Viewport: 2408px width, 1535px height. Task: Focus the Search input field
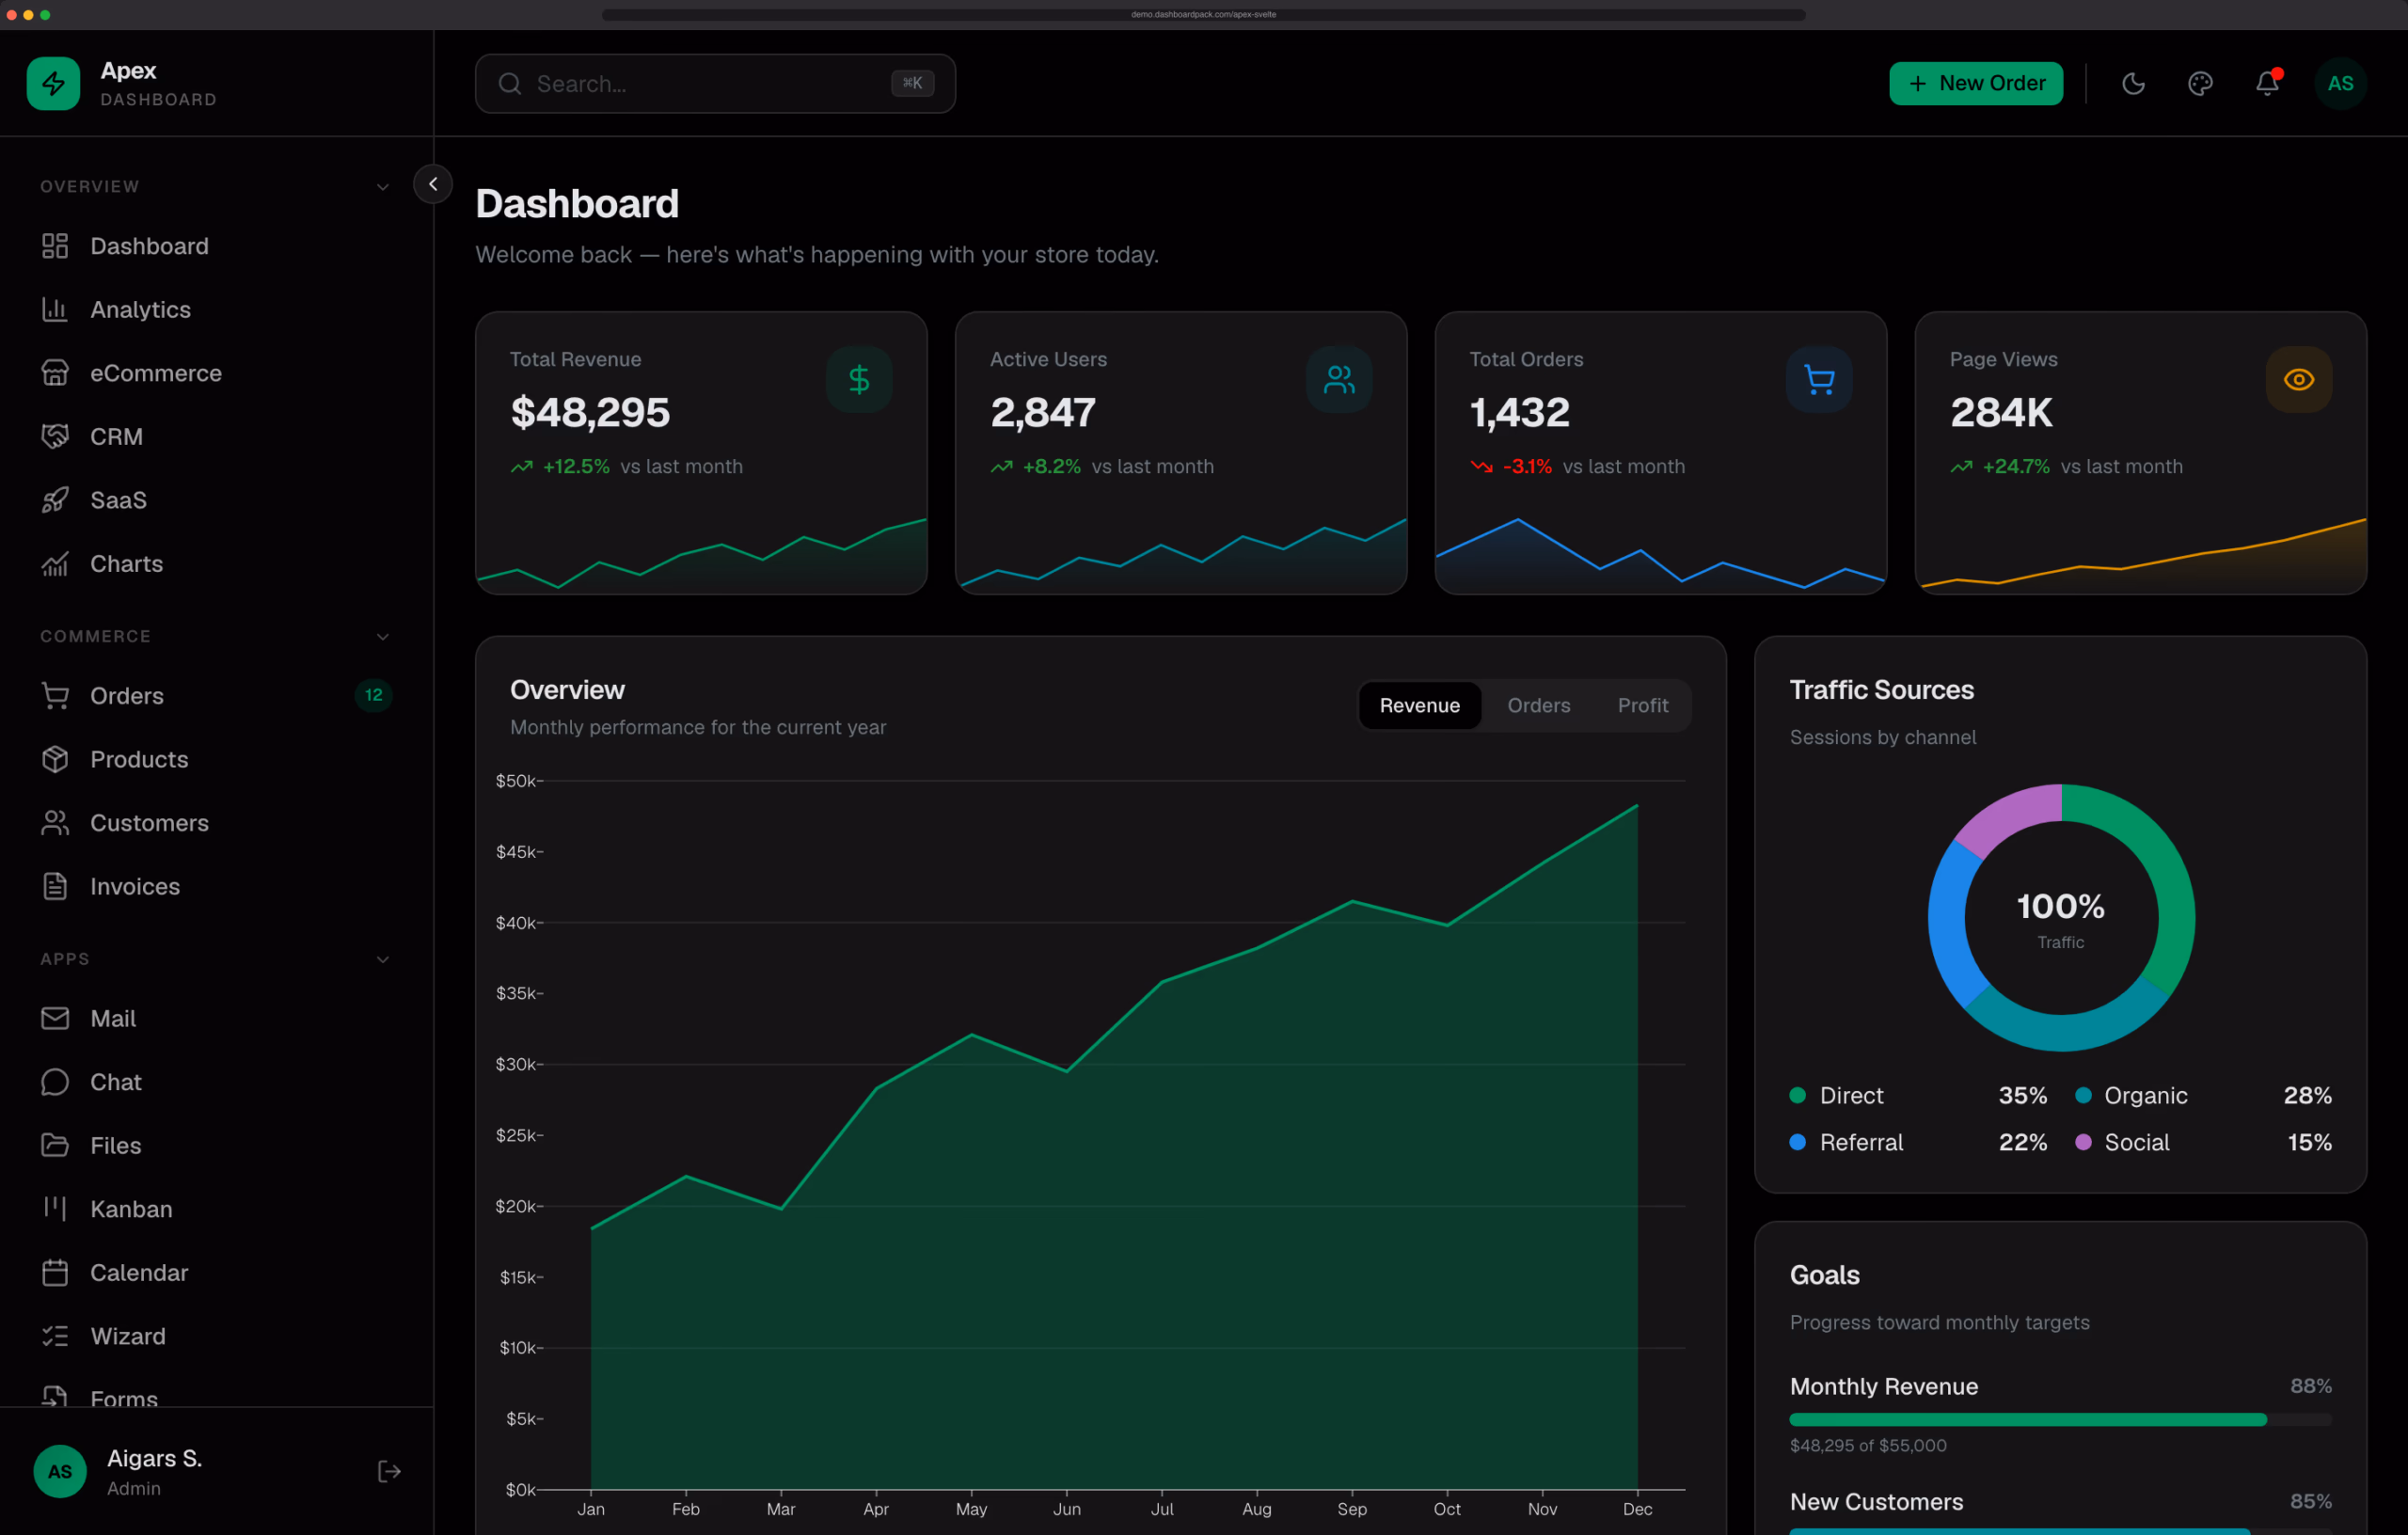[x=715, y=83]
